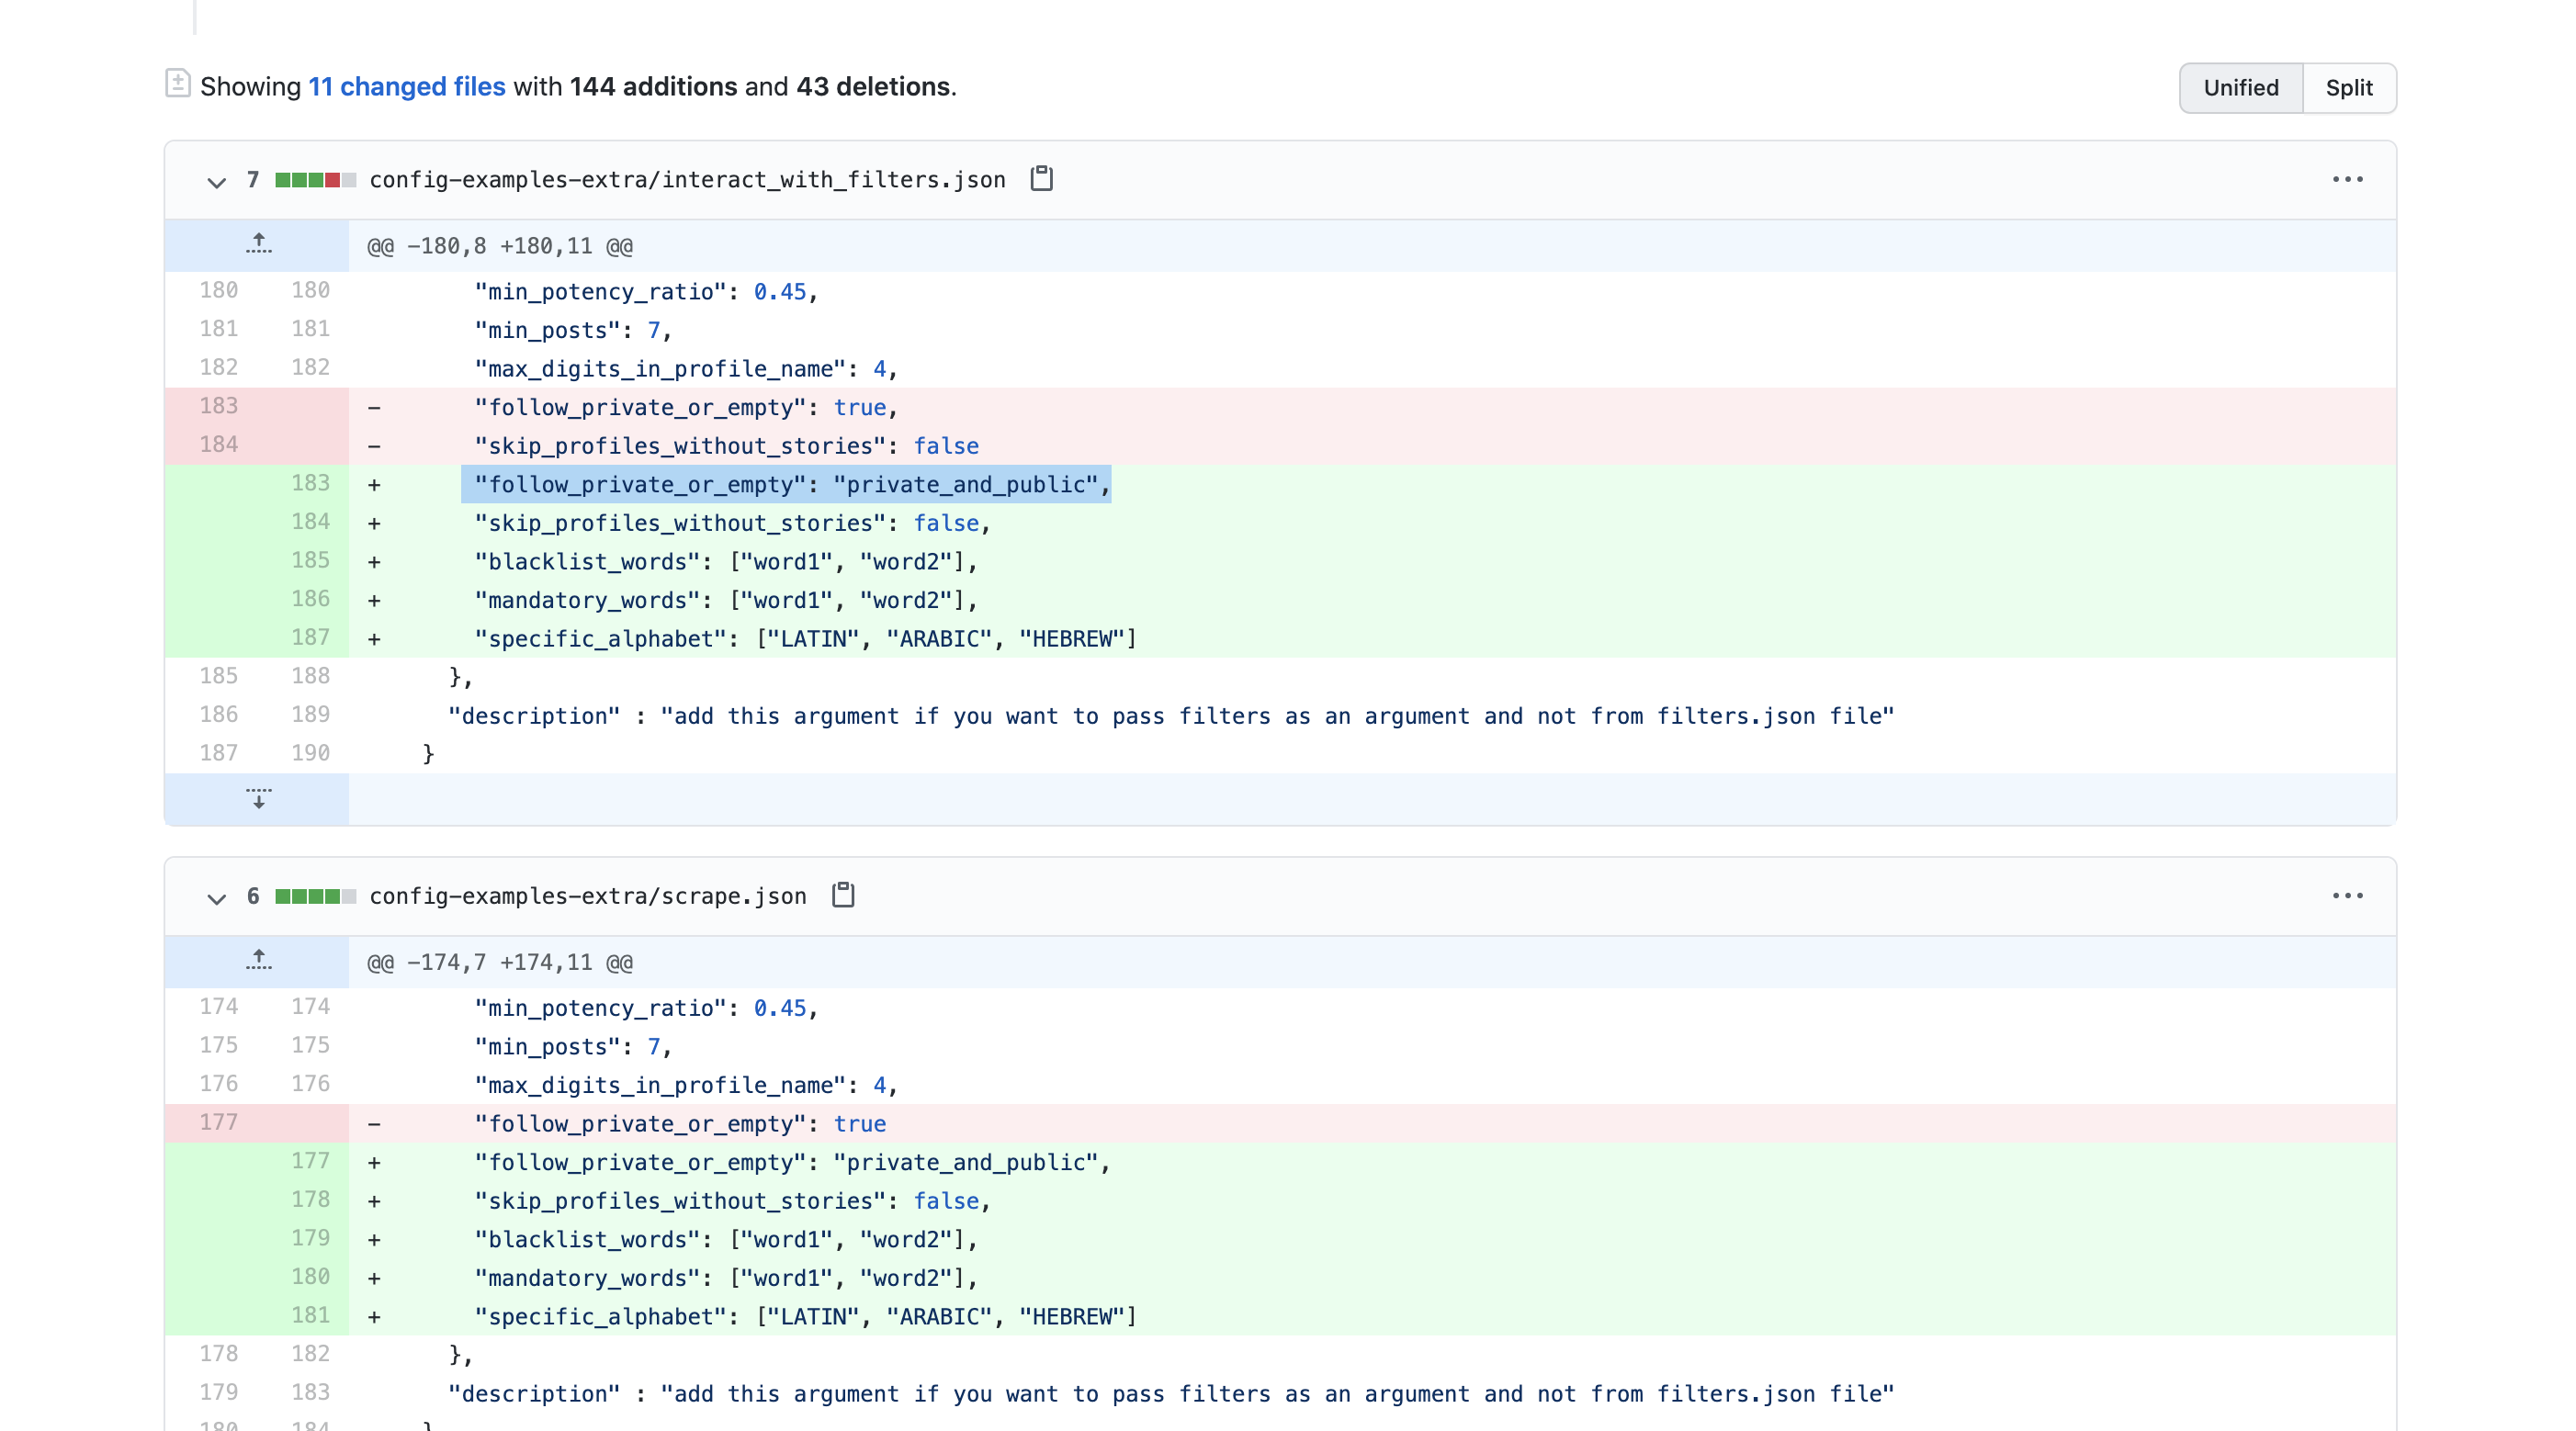Open the 11 changed files link
Viewport: 2576px width, 1431px height.
tap(406, 86)
